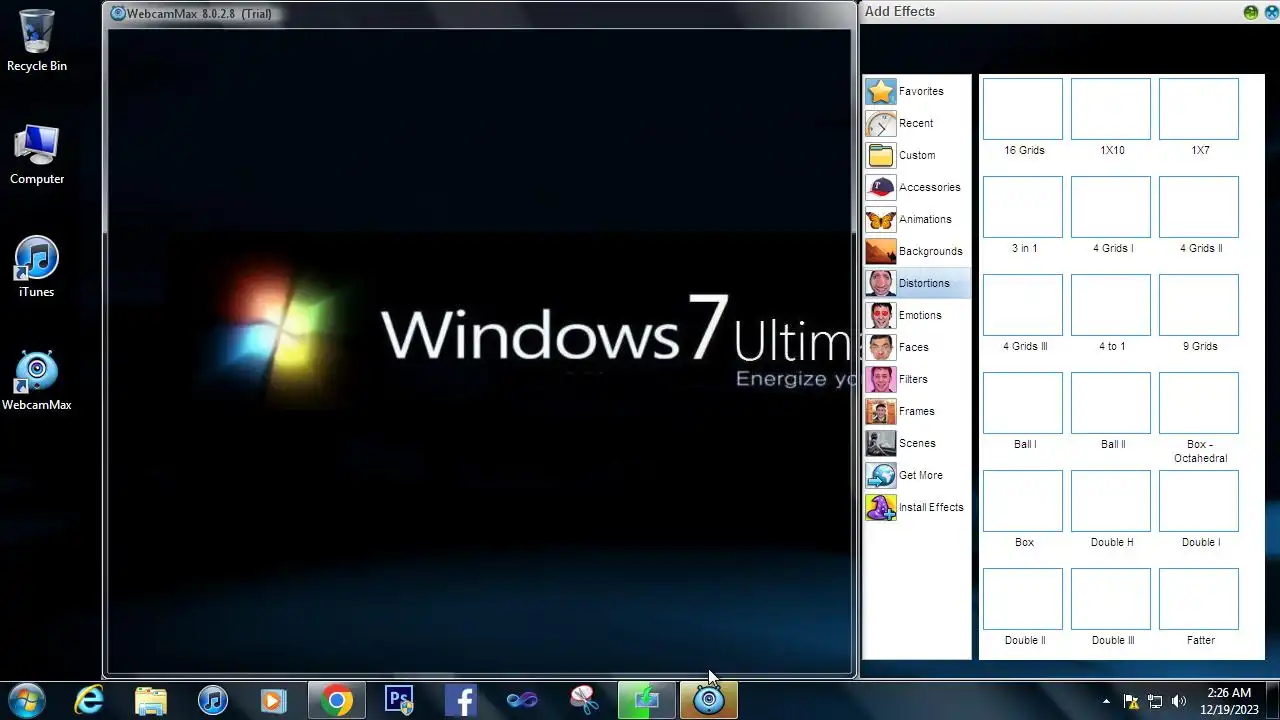Select the Filters category
This screenshot has width=1280, height=720.
[917, 379]
